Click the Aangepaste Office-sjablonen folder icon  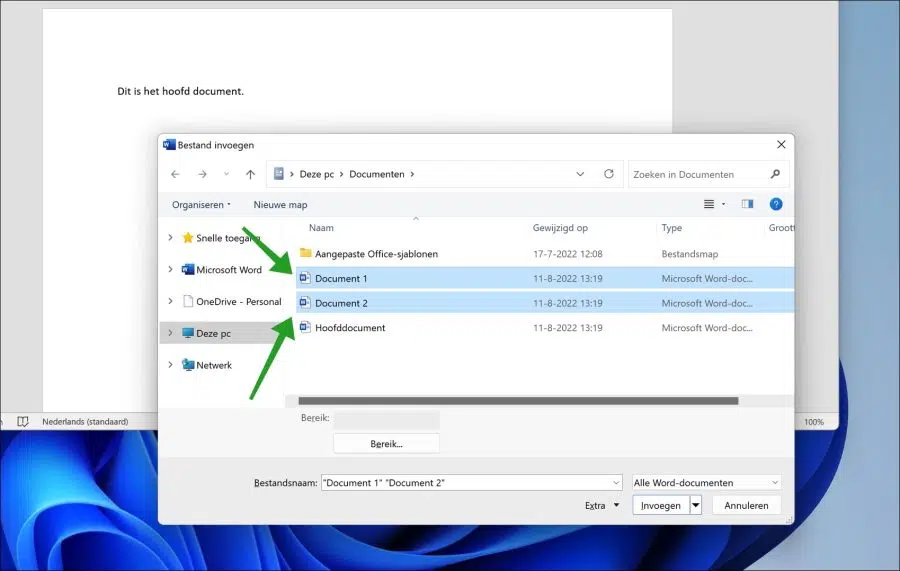click(x=305, y=253)
